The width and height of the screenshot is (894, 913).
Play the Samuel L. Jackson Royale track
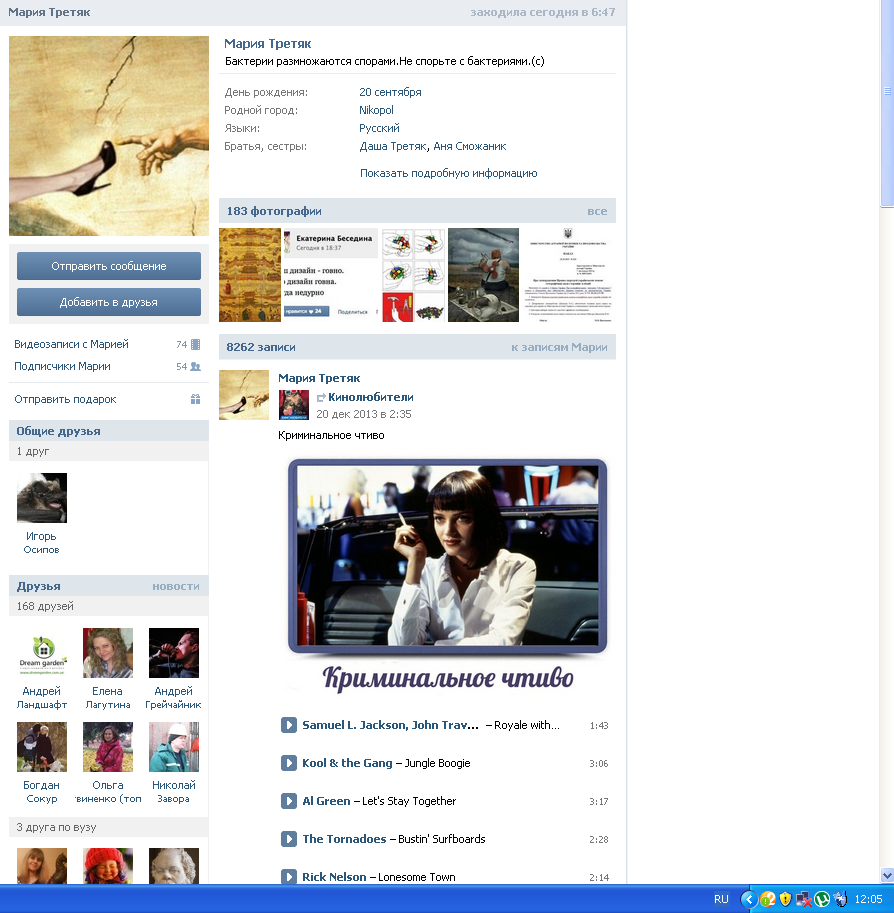coord(288,725)
